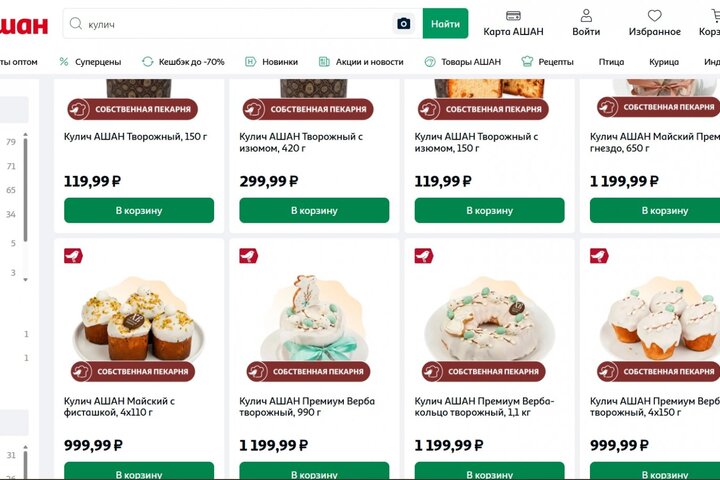Open the Карта АШАН card icon
Screen dimensions: 720x480
pos(513,16)
